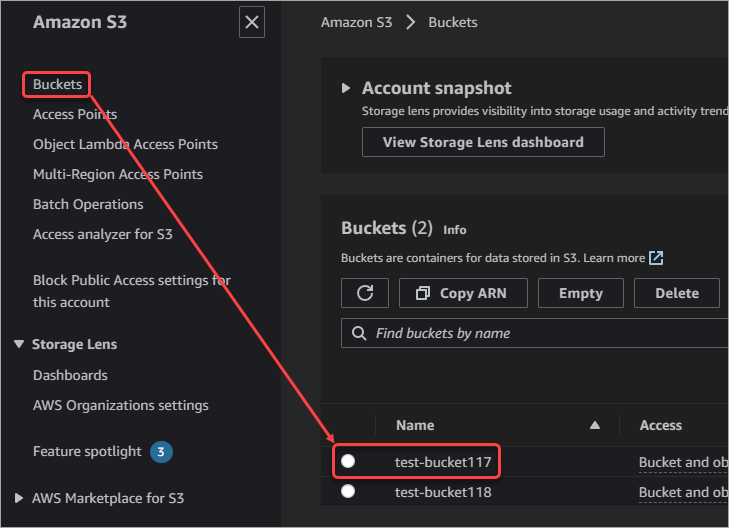Open the test-bucket117 bucket
Image resolution: width=729 pixels, height=528 pixels.
tap(443, 462)
